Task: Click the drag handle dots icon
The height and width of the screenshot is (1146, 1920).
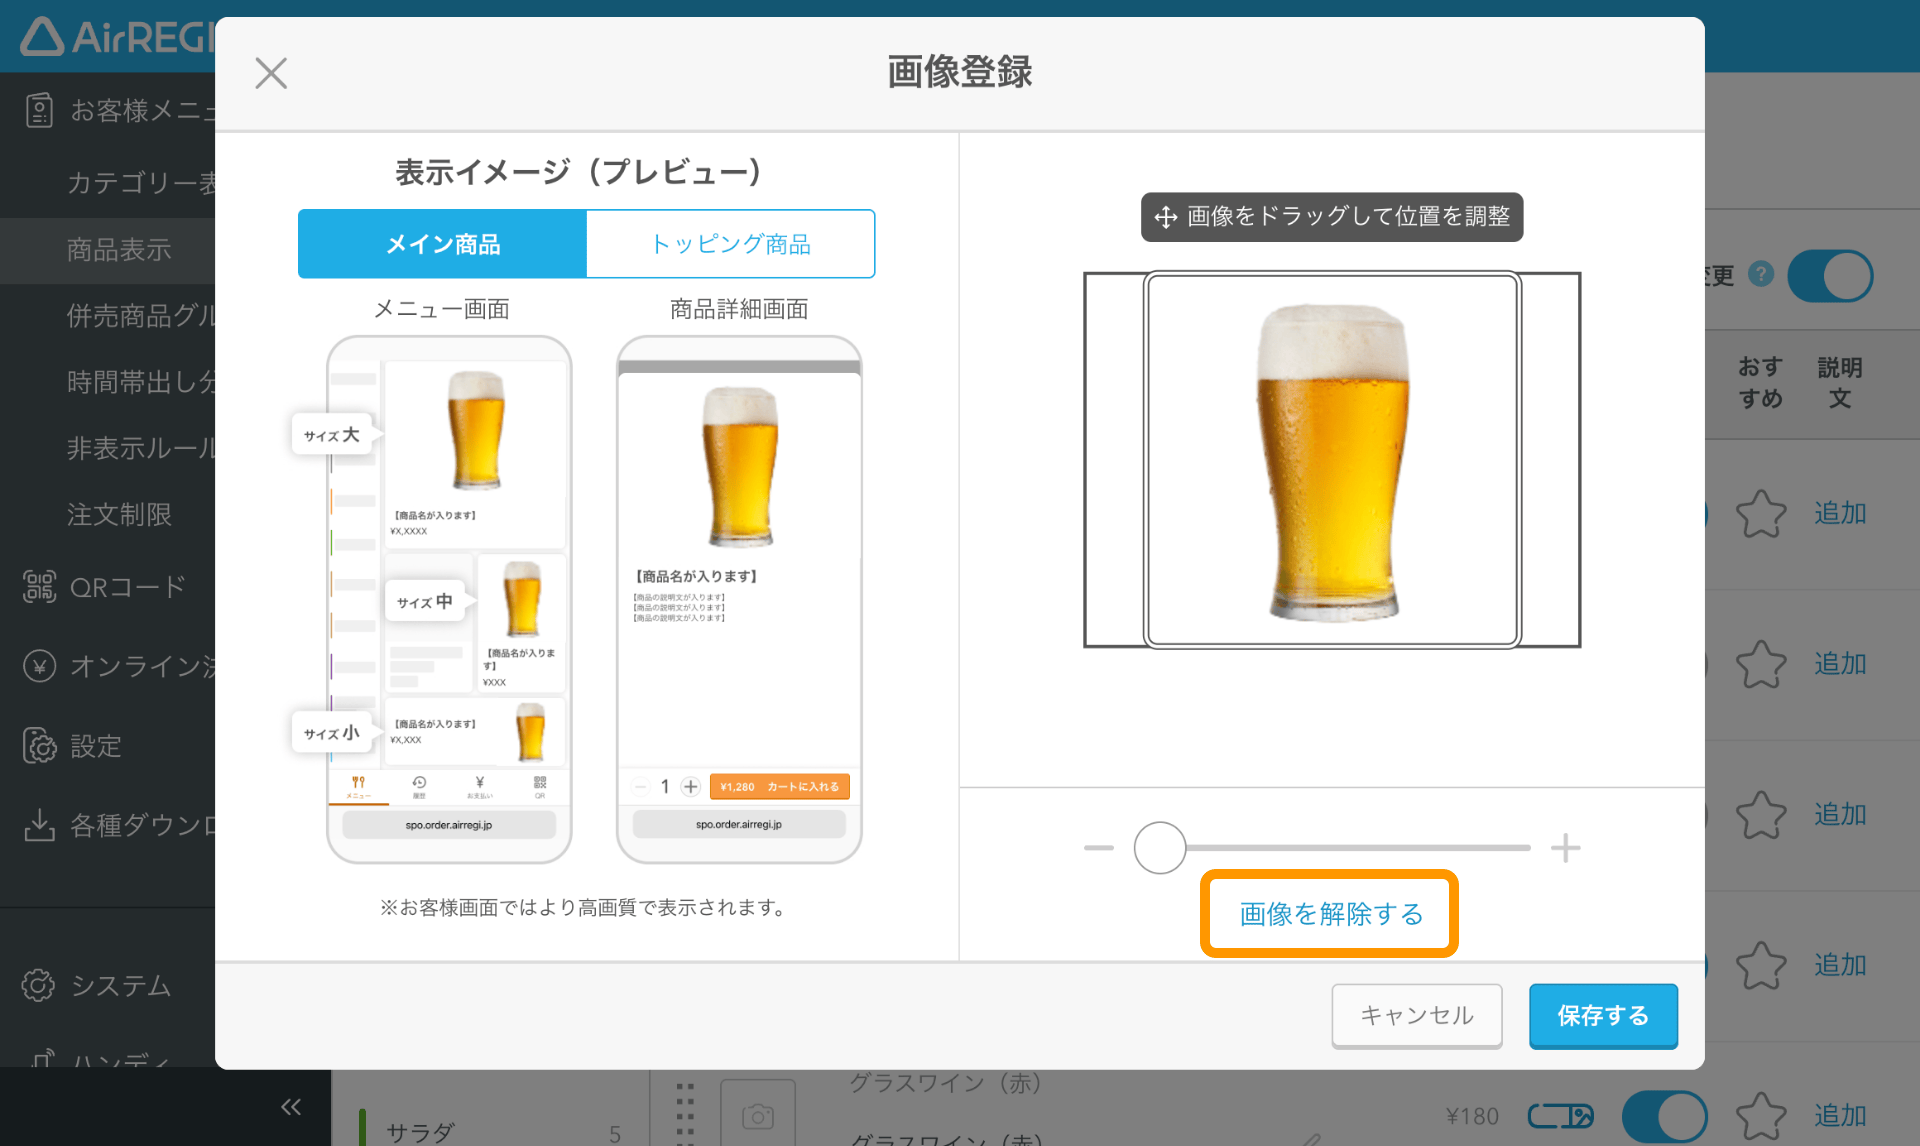Action: click(684, 1113)
